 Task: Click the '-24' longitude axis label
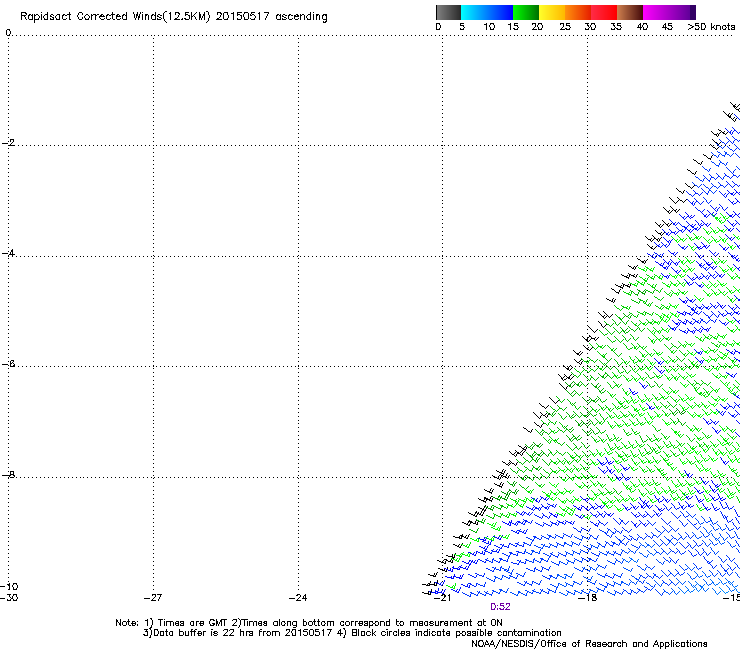[298, 598]
